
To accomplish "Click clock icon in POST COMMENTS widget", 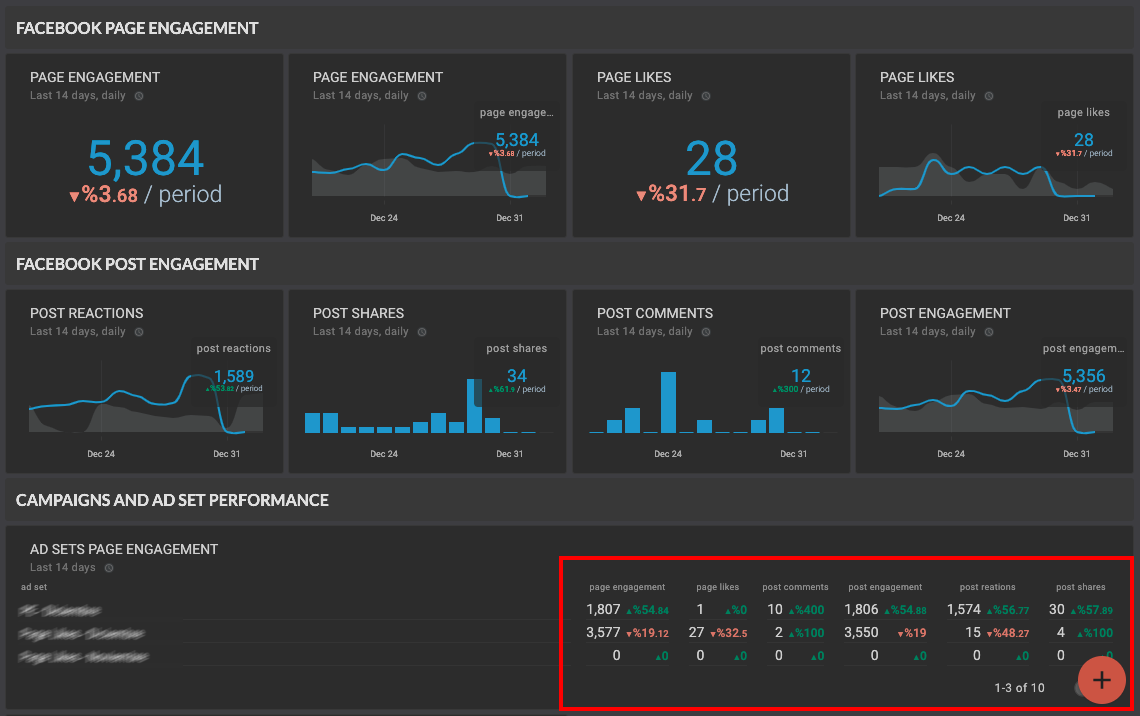I will coord(705,332).
